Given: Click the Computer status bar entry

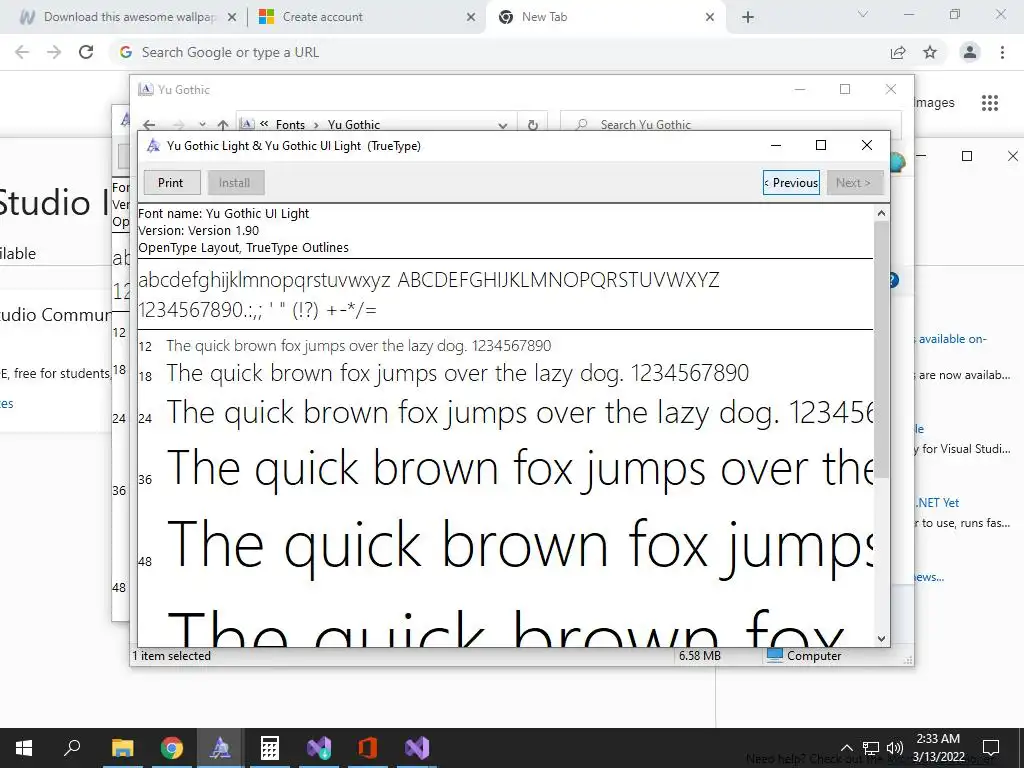Looking at the screenshot, I should [804, 656].
